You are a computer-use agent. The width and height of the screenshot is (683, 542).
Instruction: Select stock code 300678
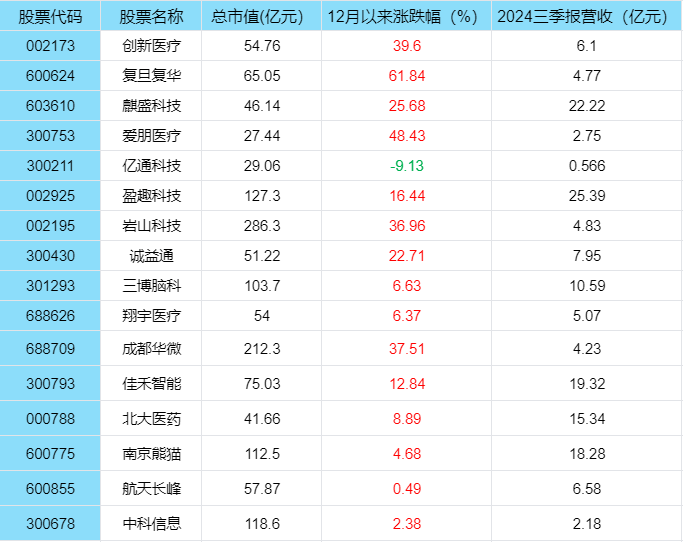tap(50, 524)
